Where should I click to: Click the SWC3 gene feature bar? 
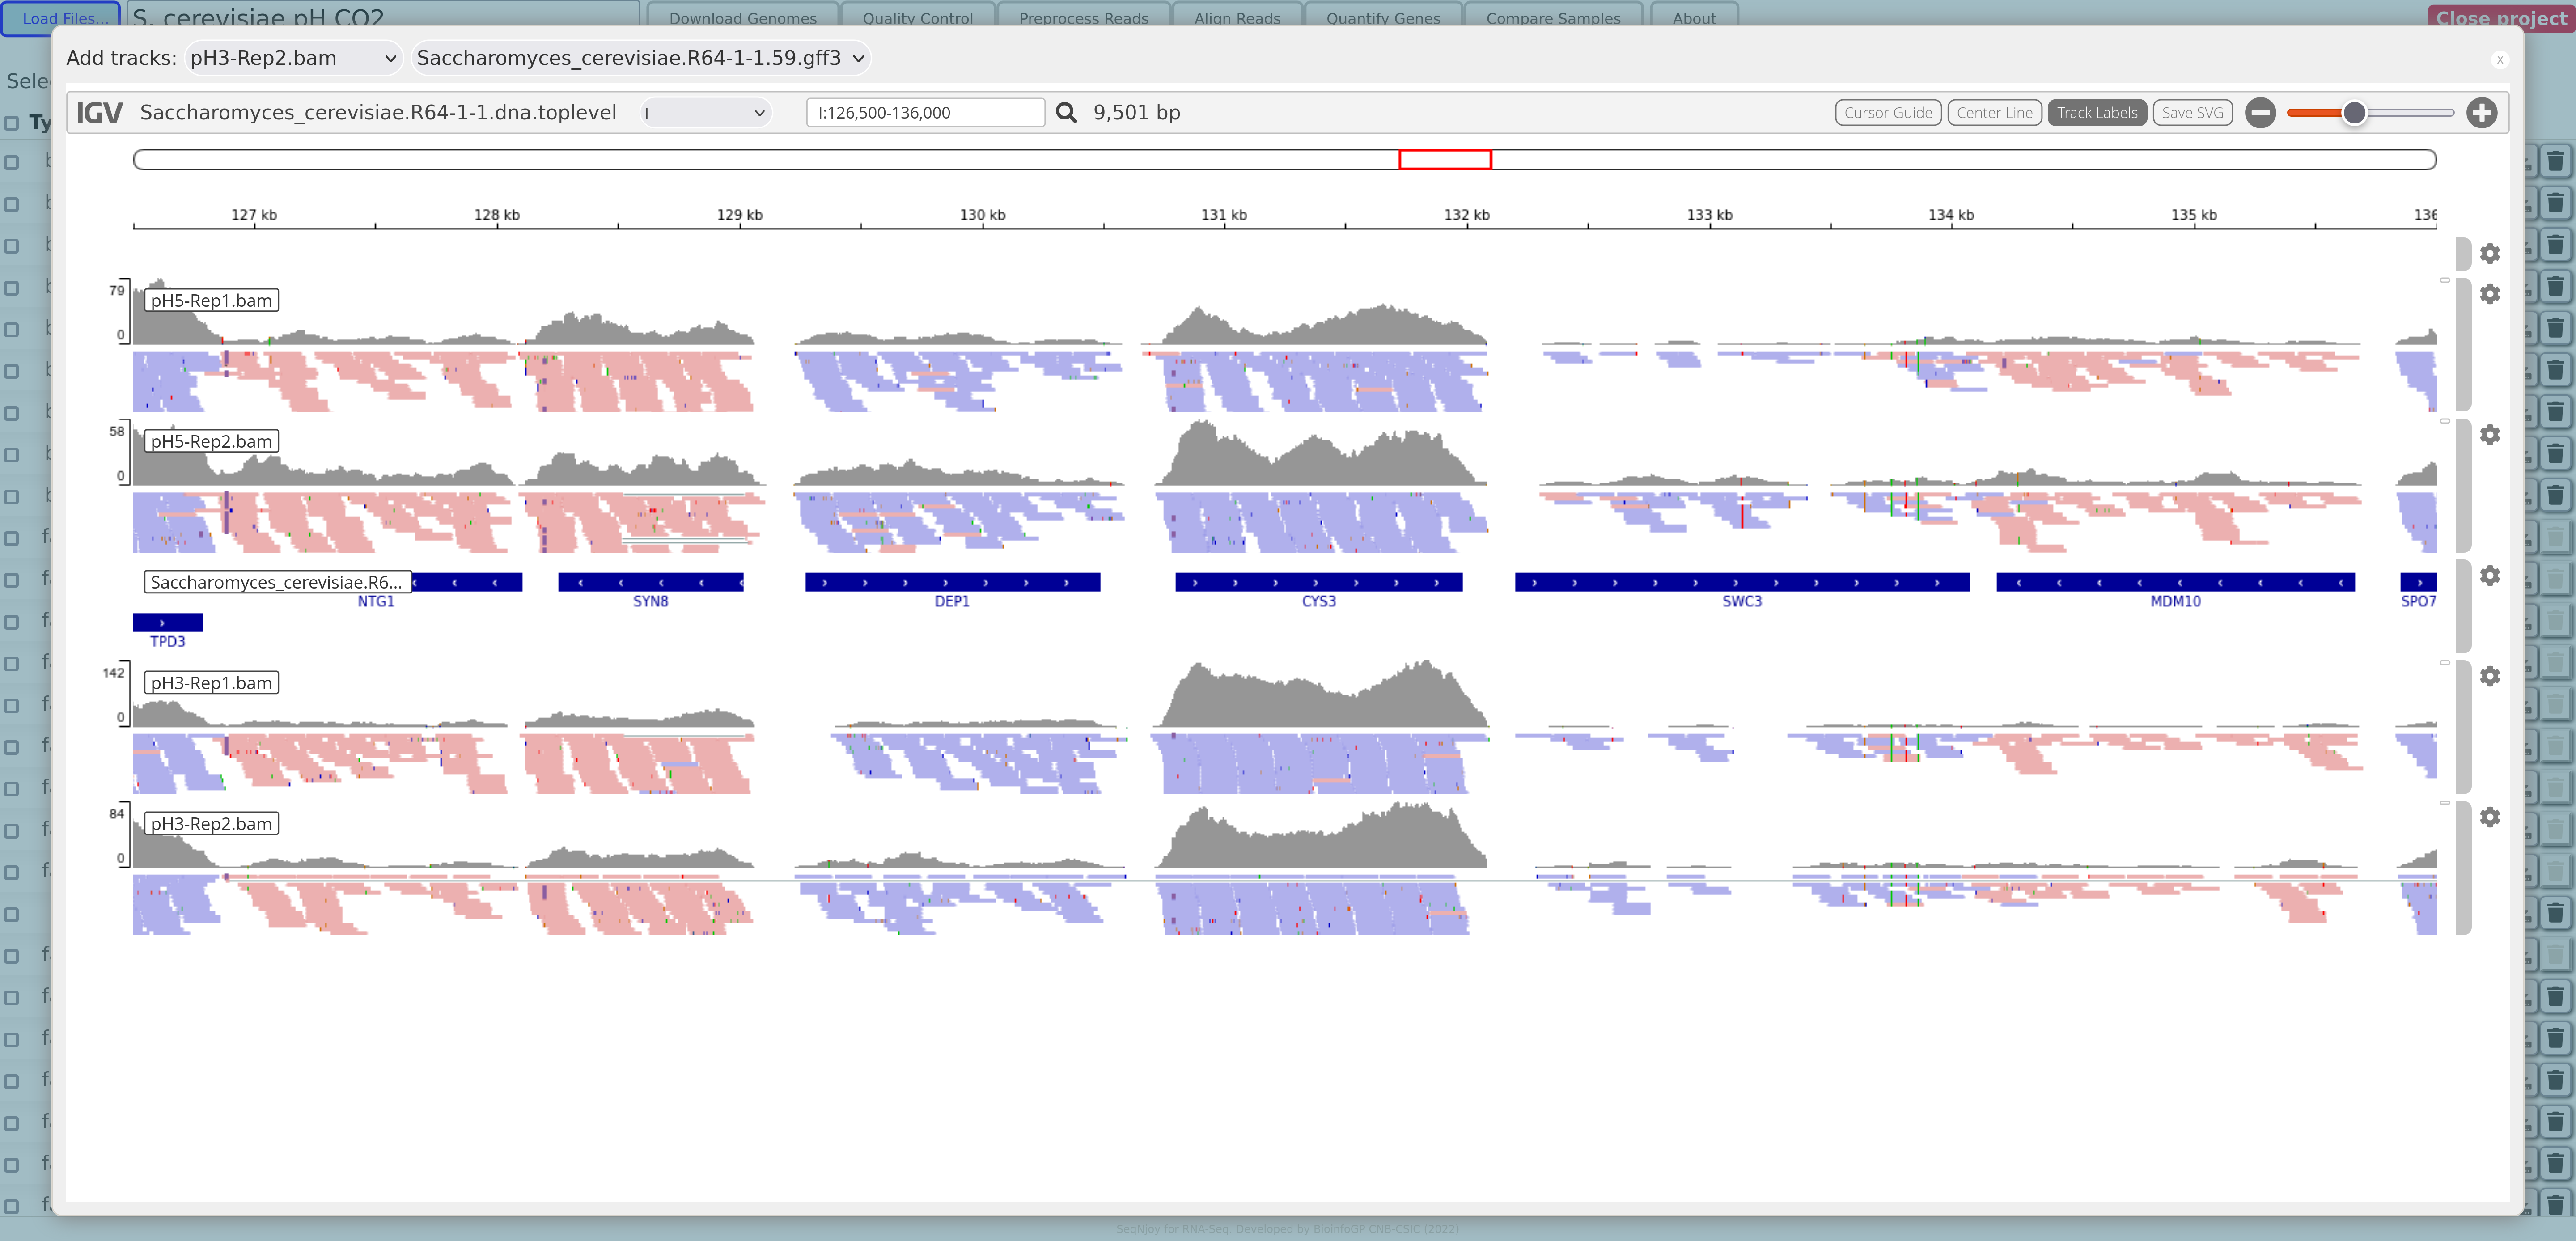1742,582
